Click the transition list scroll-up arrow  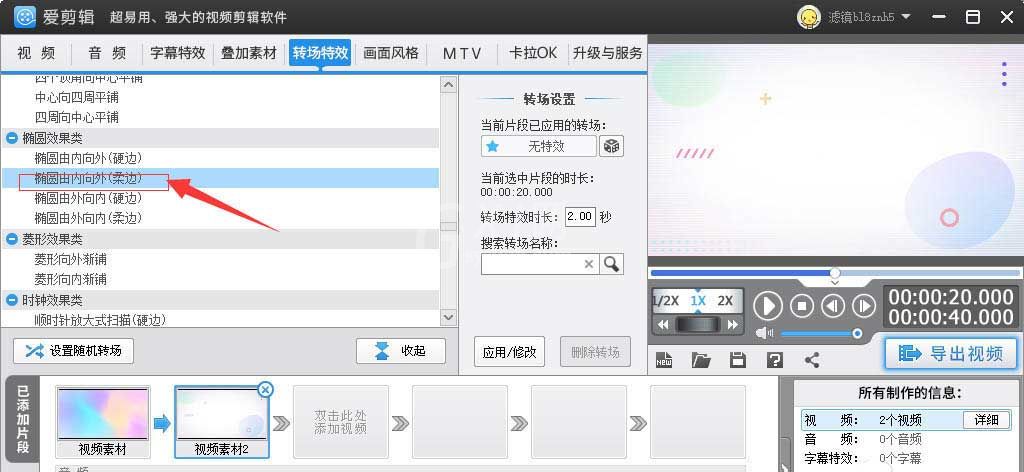coord(449,85)
